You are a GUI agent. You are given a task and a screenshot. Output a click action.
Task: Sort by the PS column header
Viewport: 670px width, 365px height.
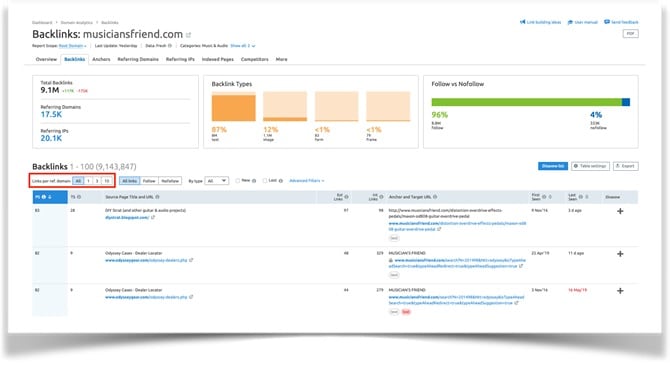click(x=50, y=197)
